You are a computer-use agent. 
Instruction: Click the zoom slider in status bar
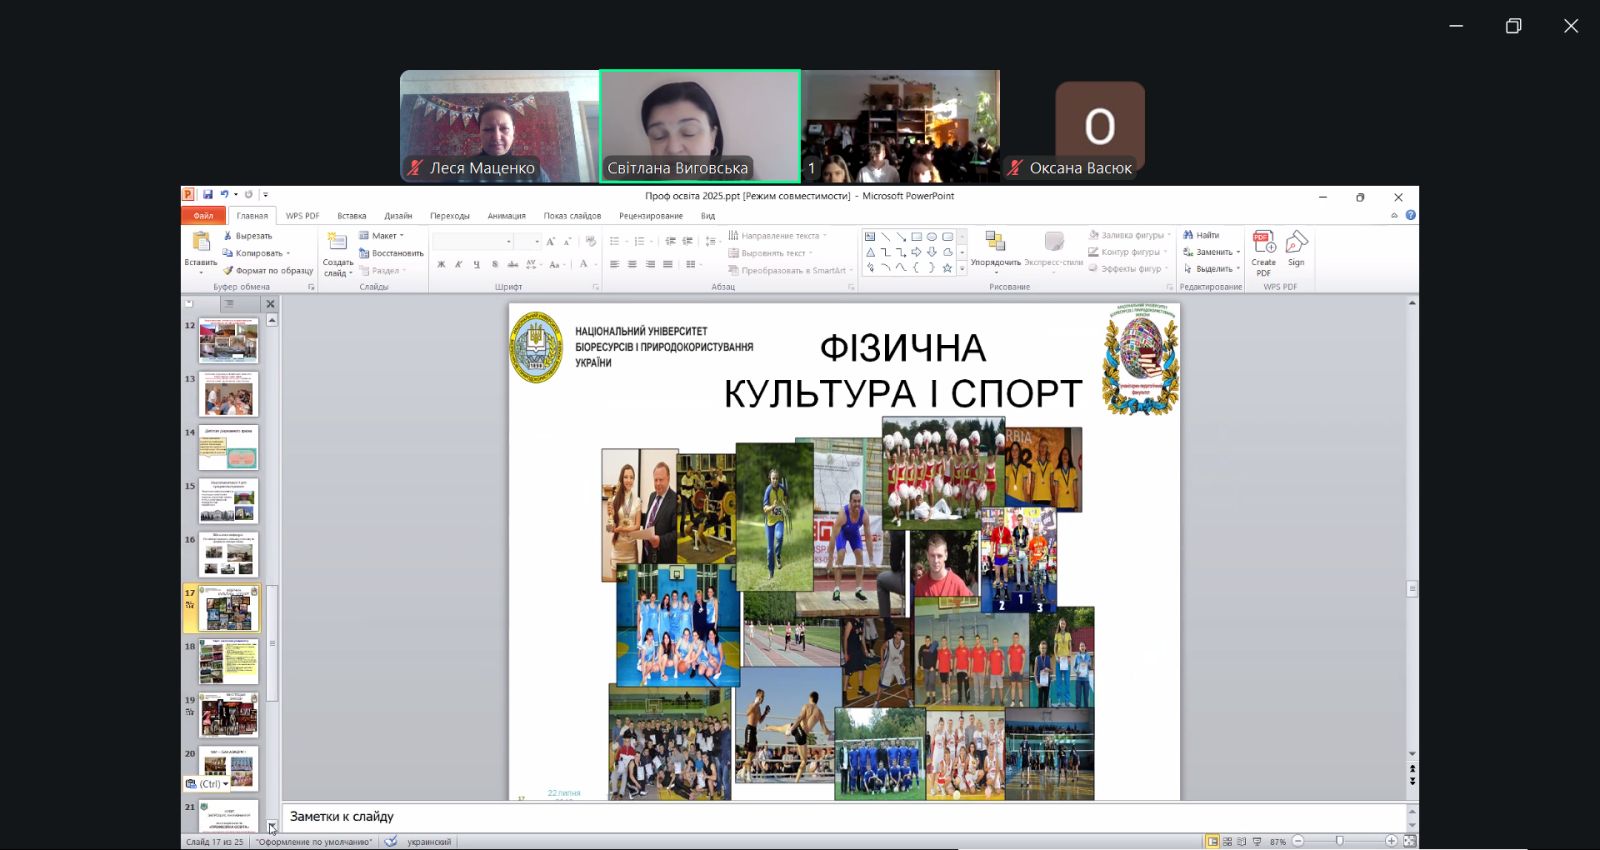tap(1340, 842)
